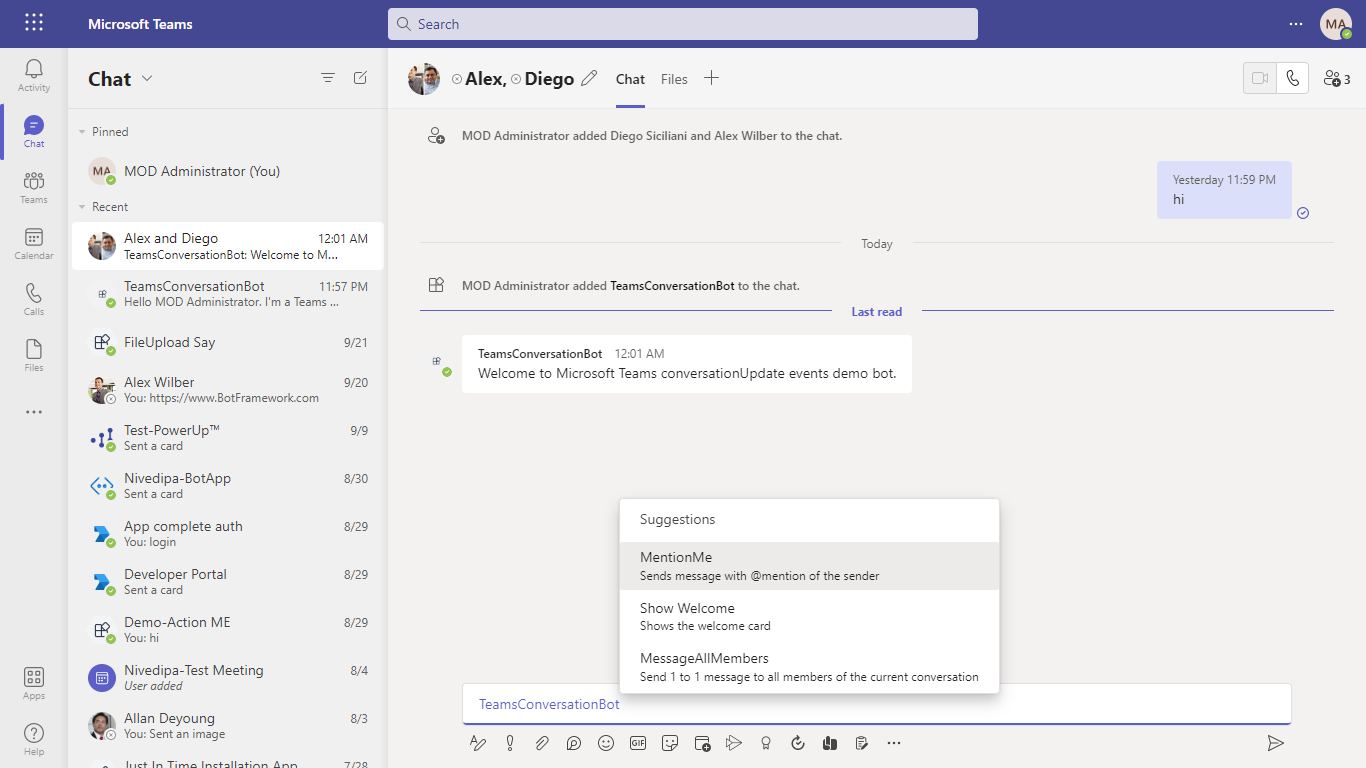Open the Test-PowerUp chat

pos(227,438)
